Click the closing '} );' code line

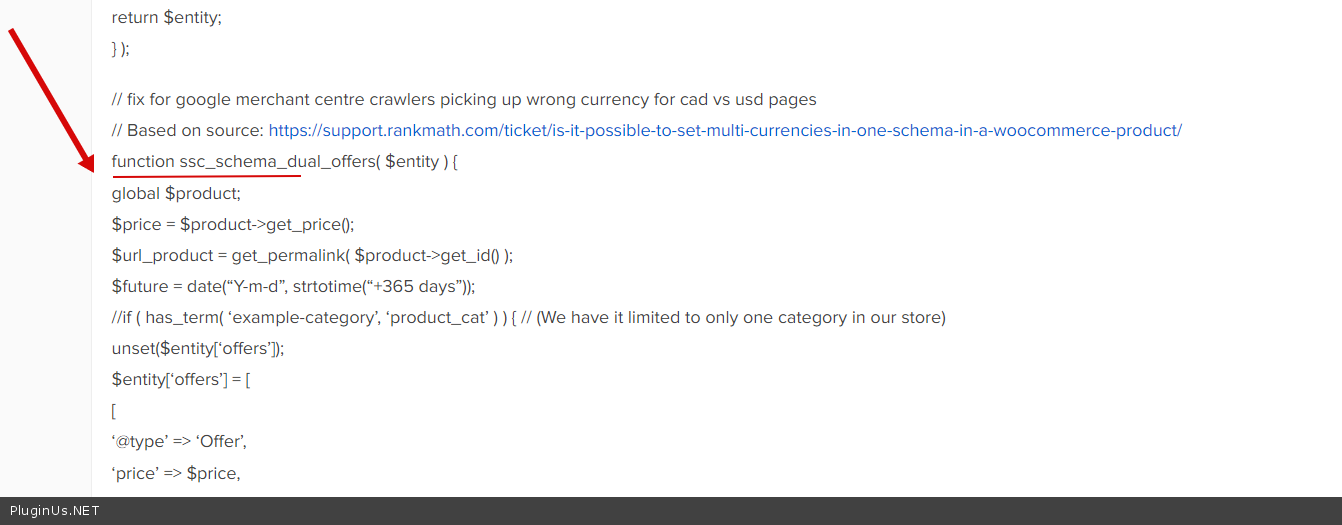click(121, 48)
